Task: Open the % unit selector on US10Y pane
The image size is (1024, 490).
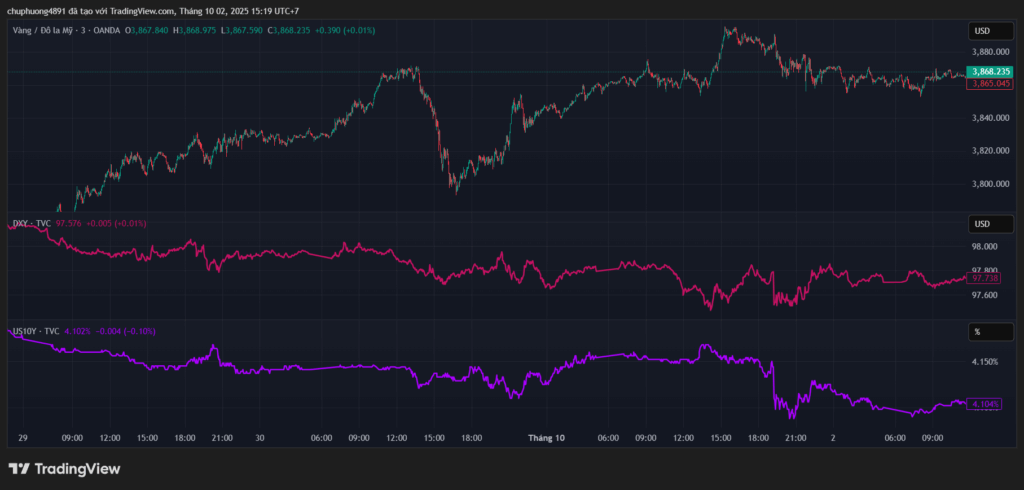Action: 985,331
